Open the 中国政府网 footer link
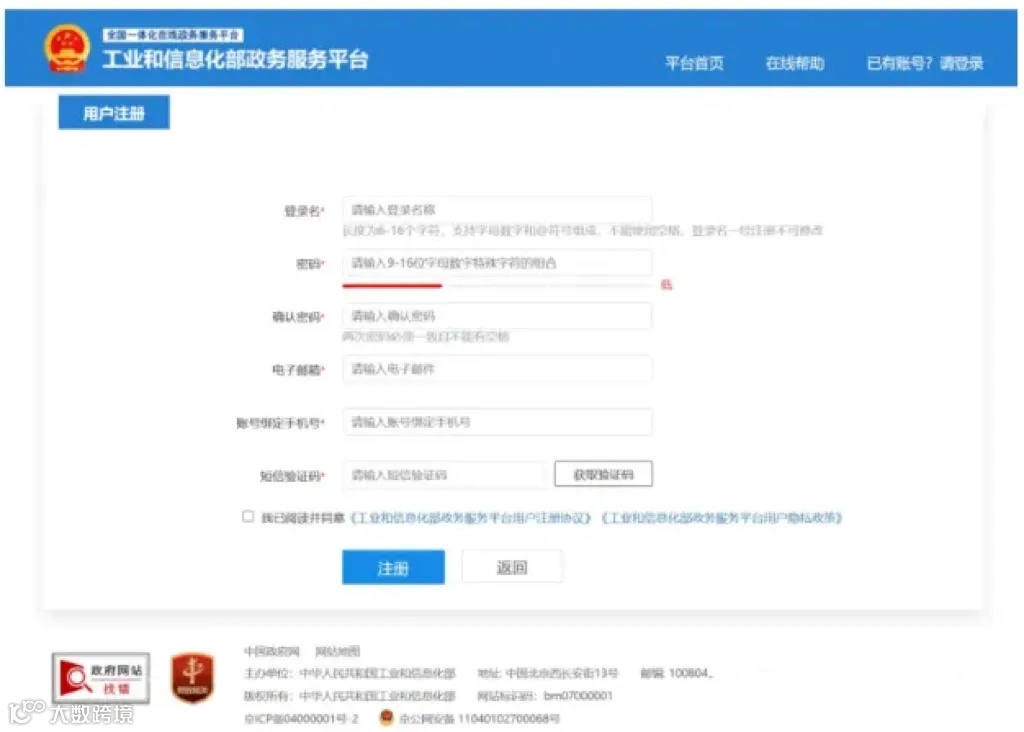Image resolution: width=1024 pixels, height=732 pixels. (x=272, y=651)
